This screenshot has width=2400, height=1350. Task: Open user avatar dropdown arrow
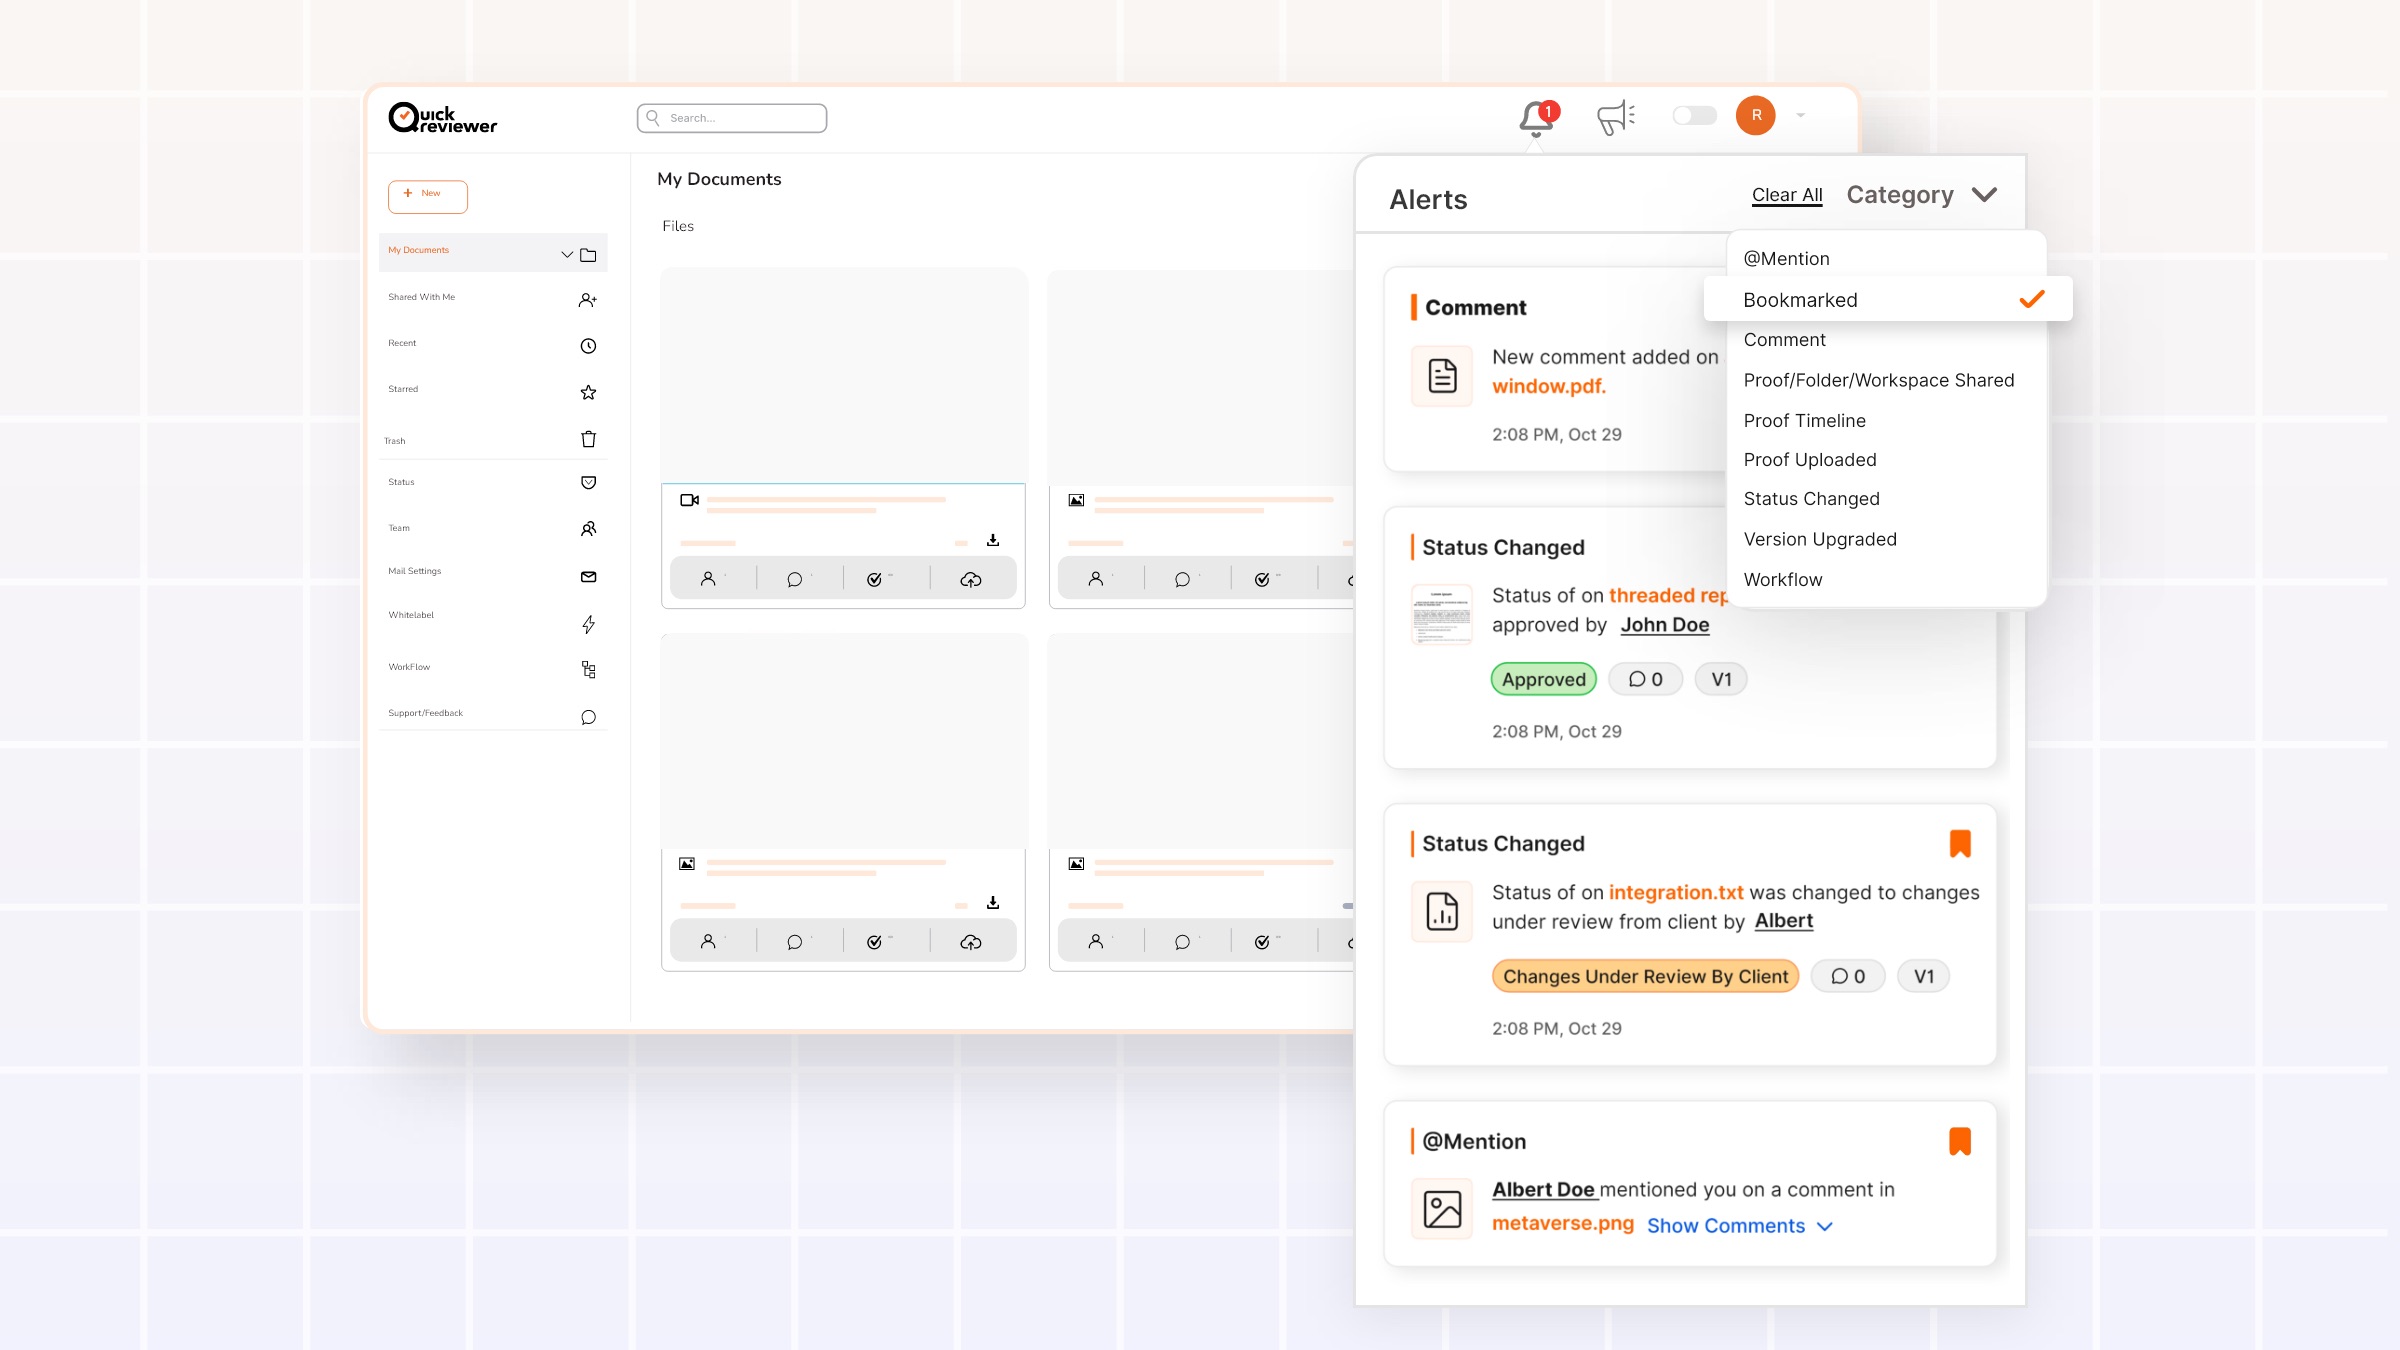(x=1800, y=116)
